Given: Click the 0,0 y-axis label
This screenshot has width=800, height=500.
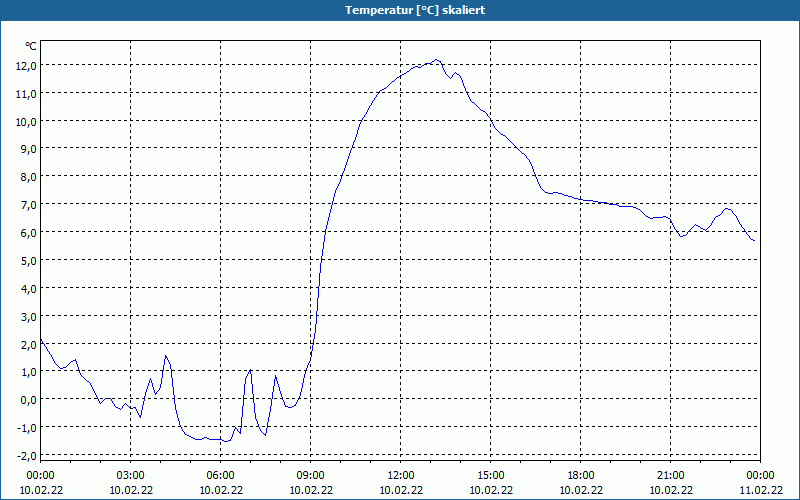Looking at the screenshot, I should [x=30, y=399].
